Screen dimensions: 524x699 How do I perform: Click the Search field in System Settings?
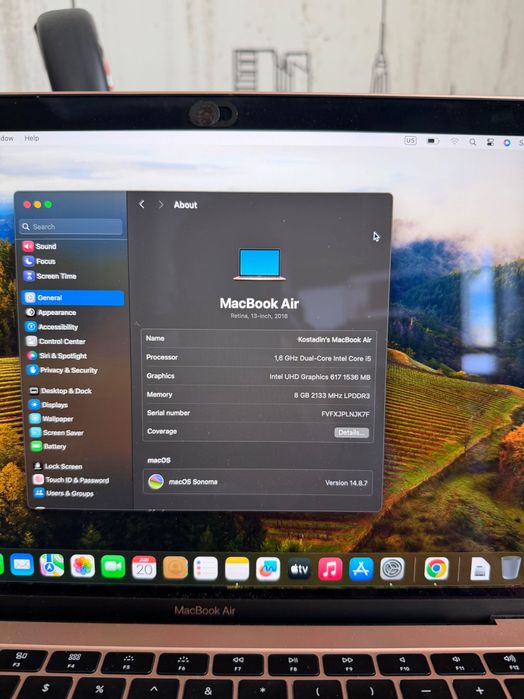[x=71, y=226]
